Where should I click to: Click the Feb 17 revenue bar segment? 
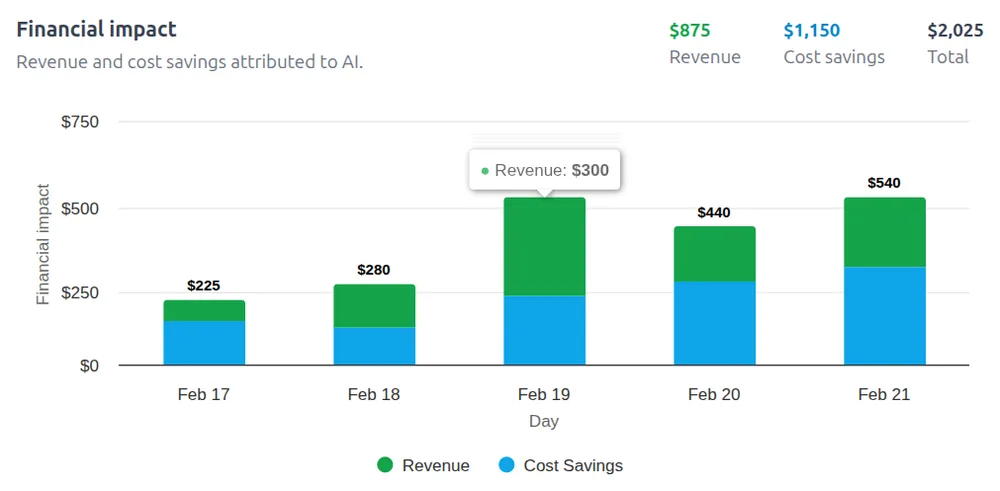pos(204,310)
